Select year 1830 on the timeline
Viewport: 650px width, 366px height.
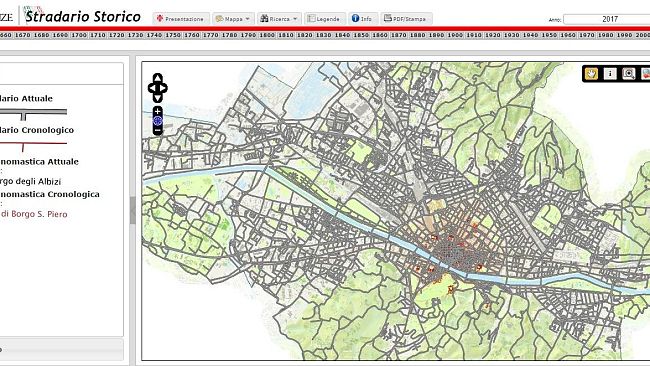click(323, 35)
